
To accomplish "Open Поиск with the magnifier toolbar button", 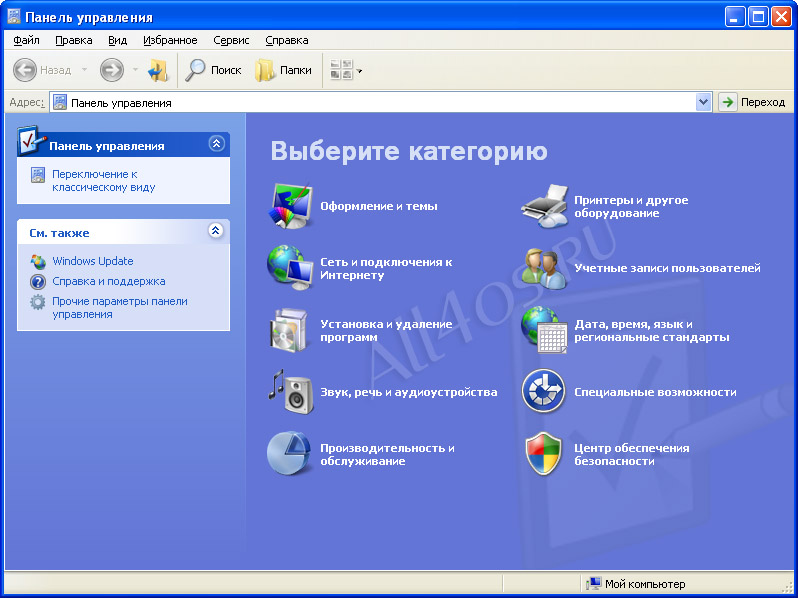I will [213, 70].
